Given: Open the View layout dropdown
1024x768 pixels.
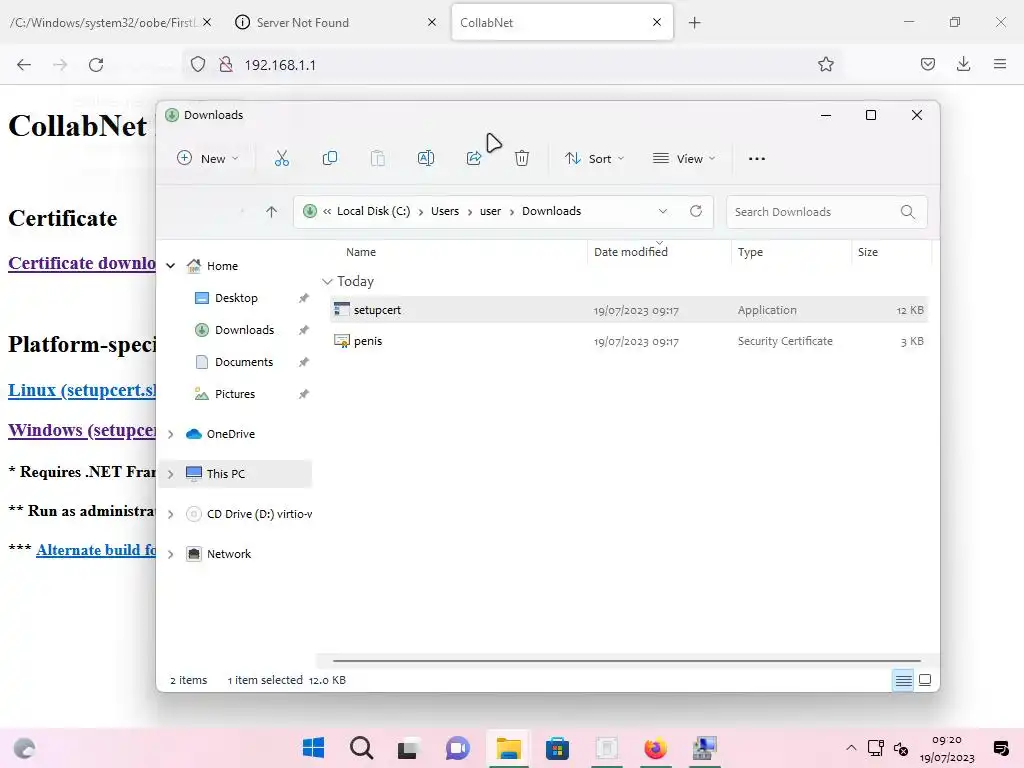Looking at the screenshot, I should coord(684,159).
